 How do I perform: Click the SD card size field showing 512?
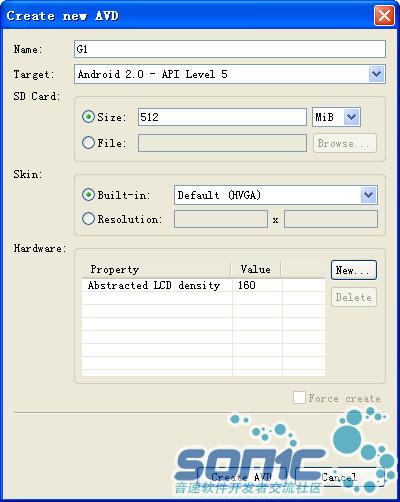click(222, 117)
